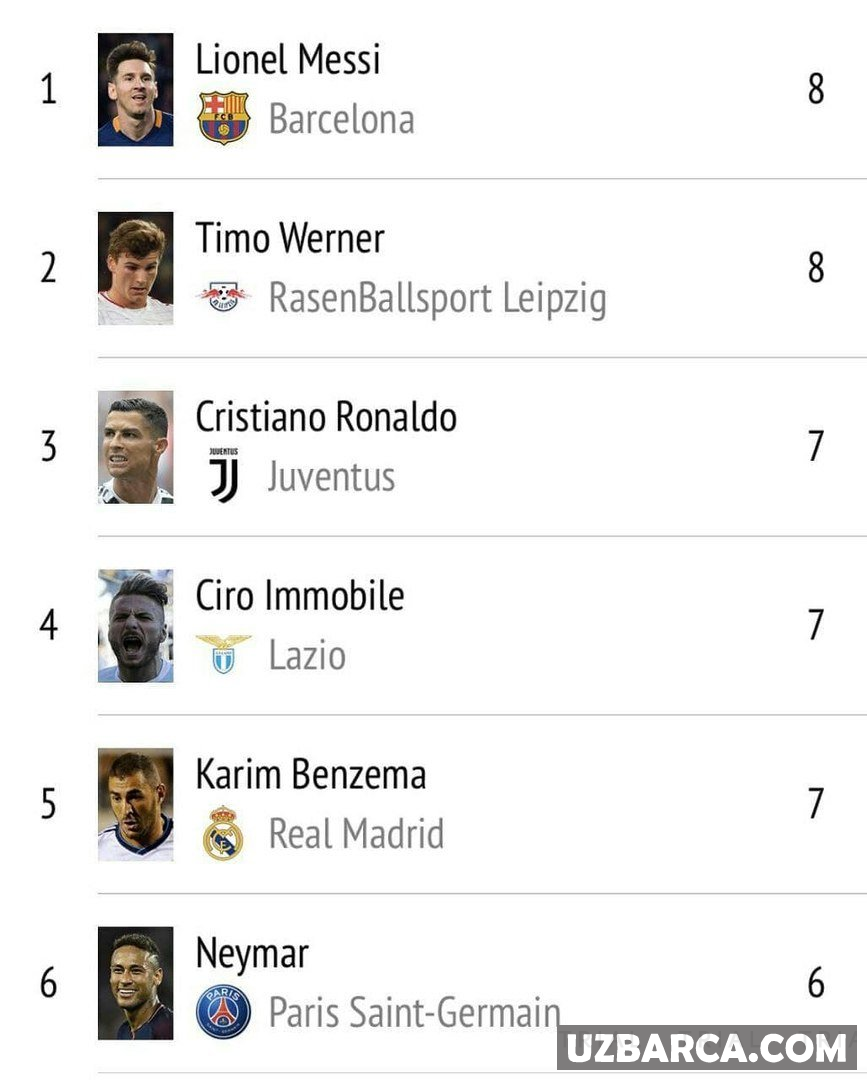This screenshot has height=1080, width=867.
Task: Tap Ciro Immobile's player photo
Action: (x=135, y=626)
